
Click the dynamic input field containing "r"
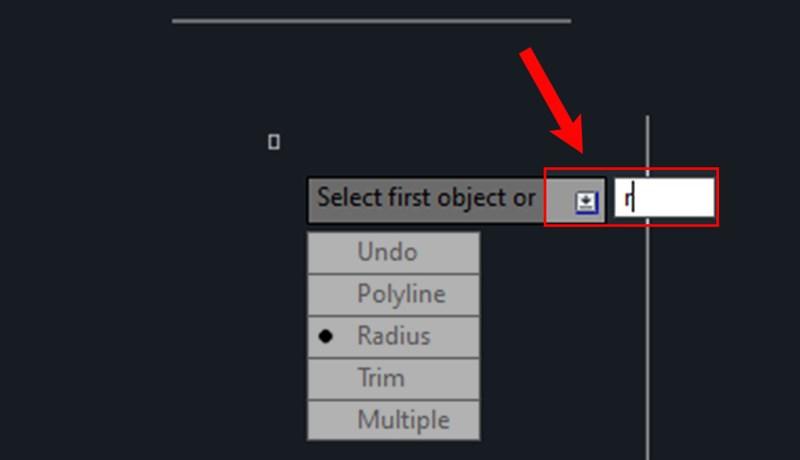[x=664, y=198]
